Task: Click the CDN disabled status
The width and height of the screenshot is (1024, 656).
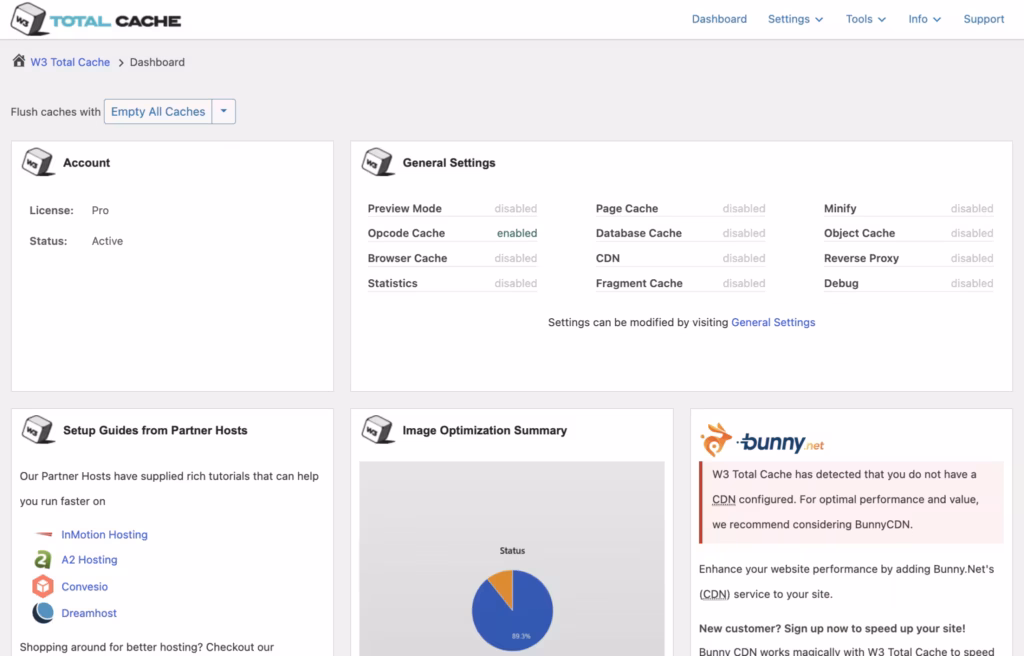Action: tap(743, 258)
